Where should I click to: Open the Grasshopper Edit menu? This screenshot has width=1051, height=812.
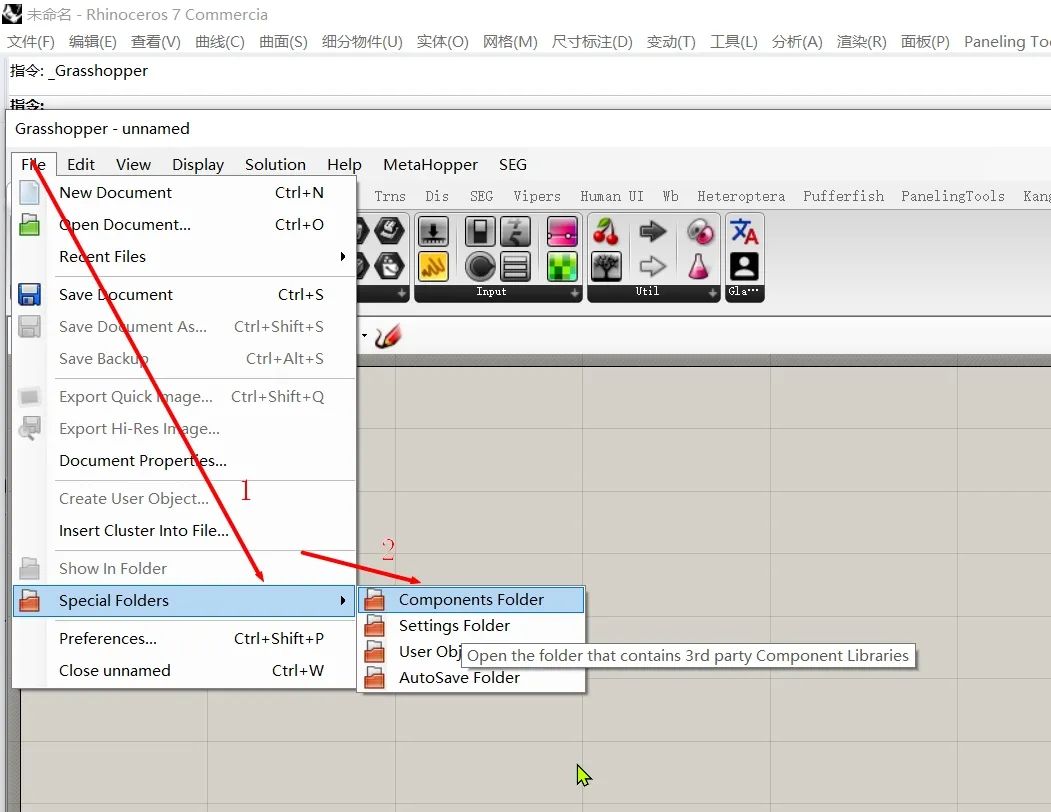pyautogui.click(x=80, y=164)
